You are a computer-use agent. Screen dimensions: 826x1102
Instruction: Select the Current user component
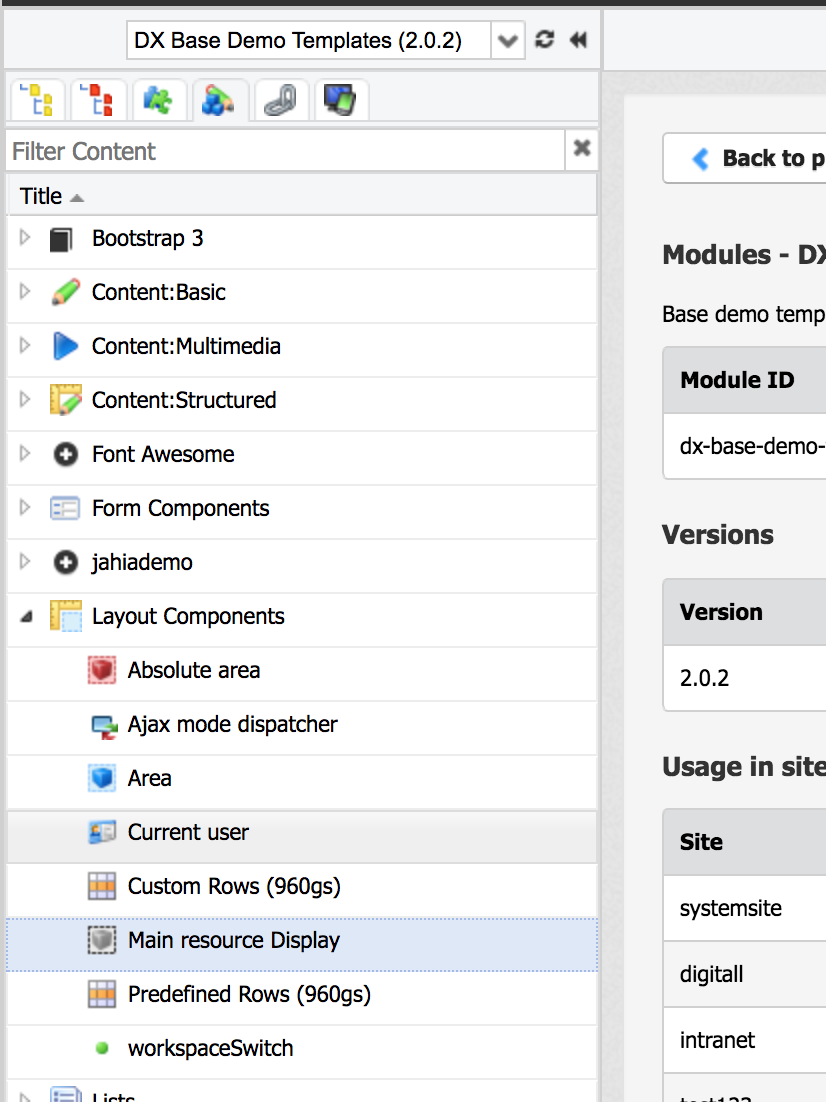186,832
